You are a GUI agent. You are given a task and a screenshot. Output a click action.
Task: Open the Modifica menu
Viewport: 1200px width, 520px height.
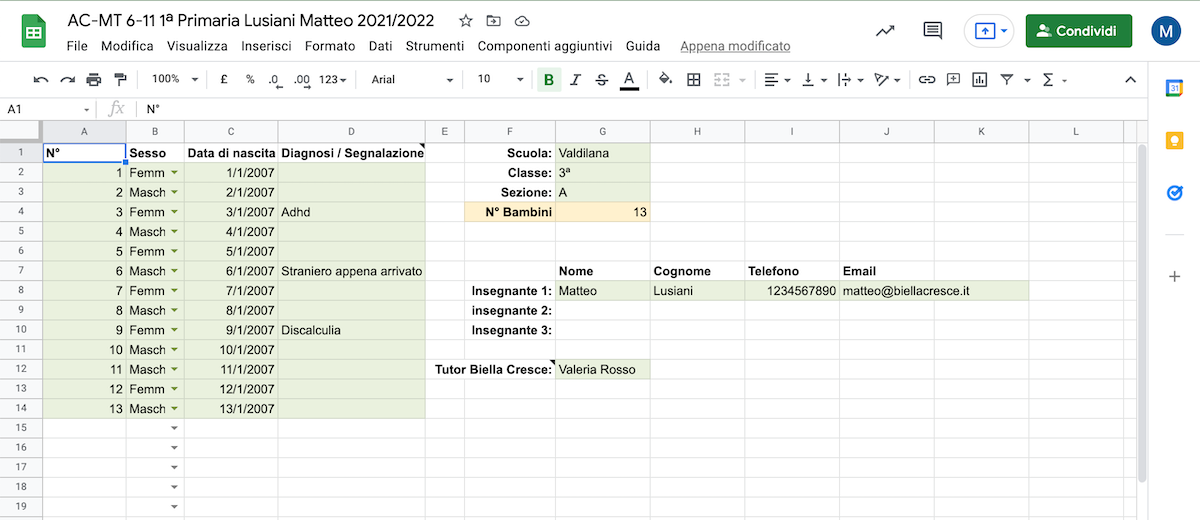[127, 46]
